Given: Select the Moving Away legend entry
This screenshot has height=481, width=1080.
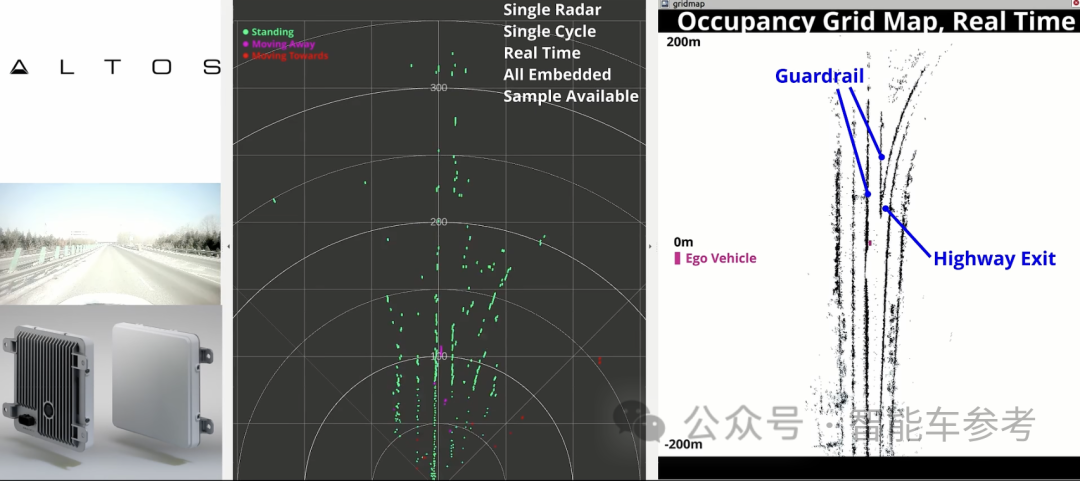Looking at the screenshot, I should point(278,43).
